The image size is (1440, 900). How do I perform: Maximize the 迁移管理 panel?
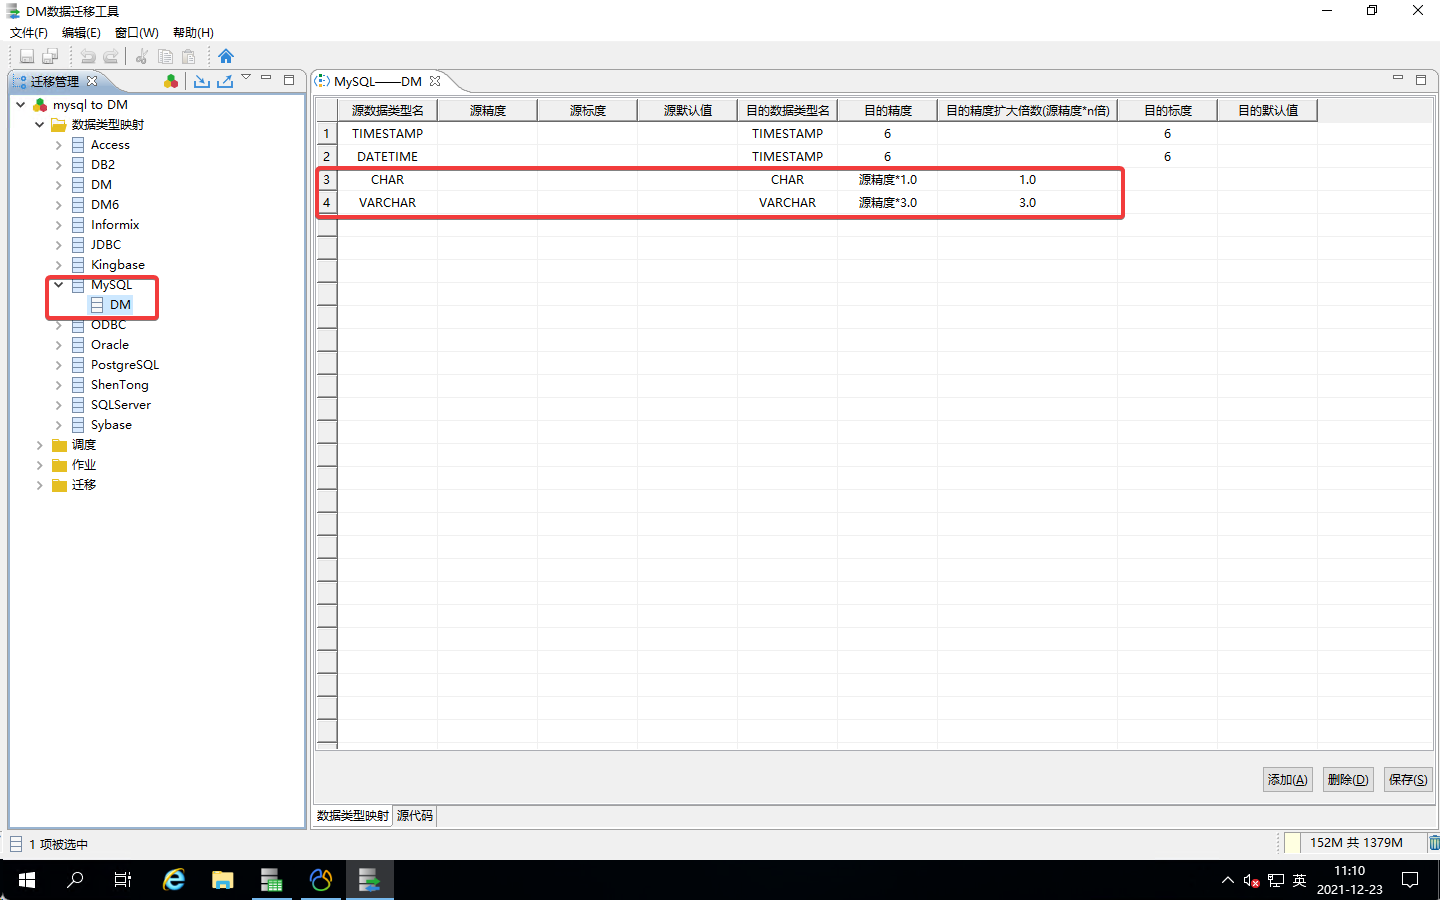pos(289,80)
